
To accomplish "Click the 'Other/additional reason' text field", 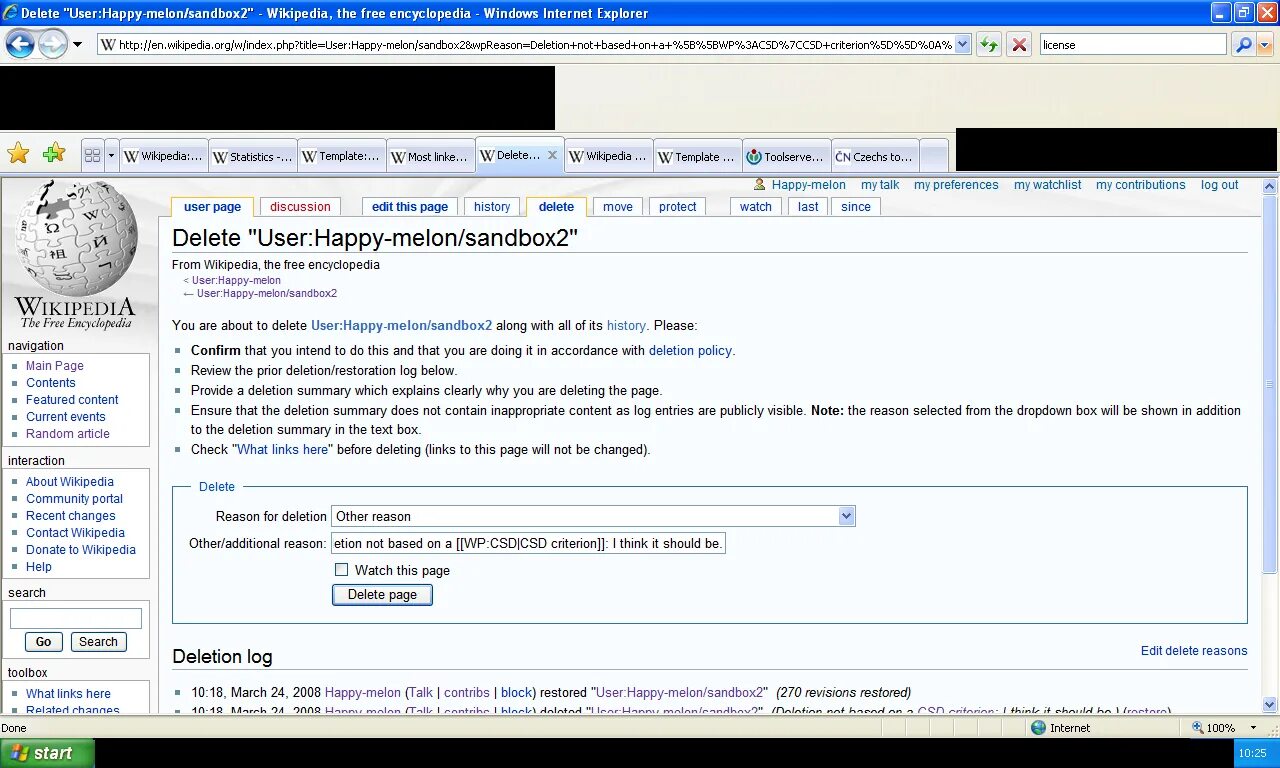I will 528,543.
